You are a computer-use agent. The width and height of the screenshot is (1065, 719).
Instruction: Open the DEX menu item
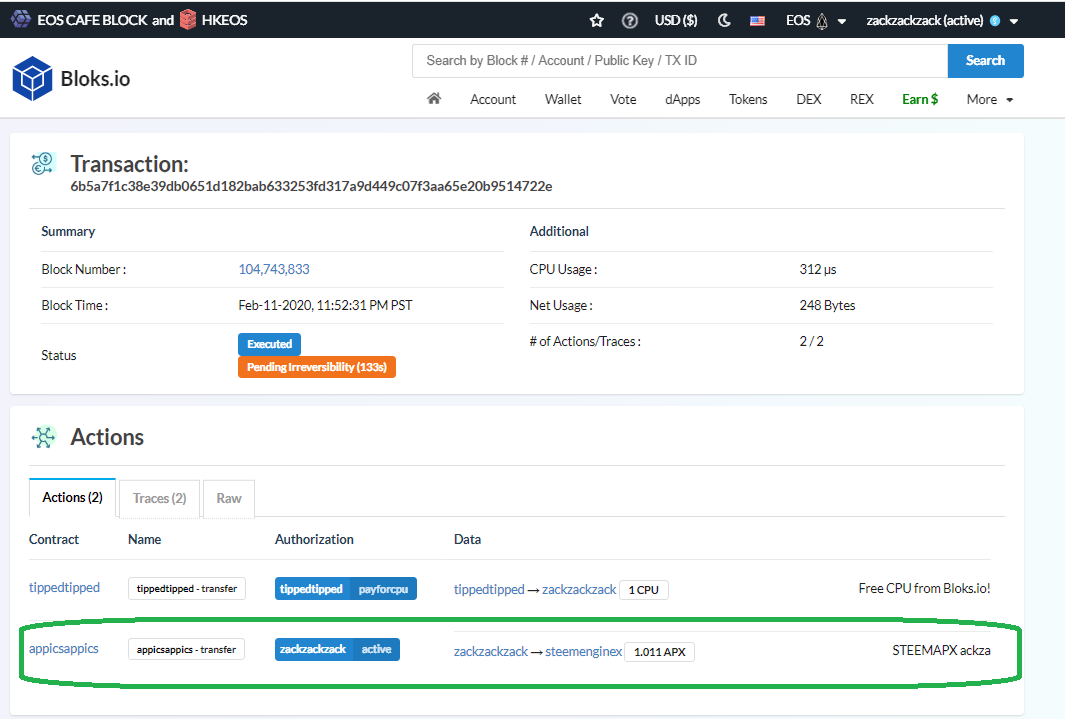[x=809, y=100]
